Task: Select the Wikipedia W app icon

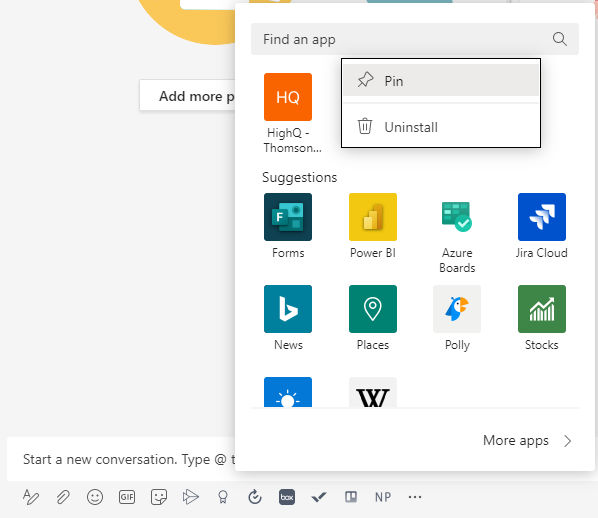Action: (x=373, y=392)
